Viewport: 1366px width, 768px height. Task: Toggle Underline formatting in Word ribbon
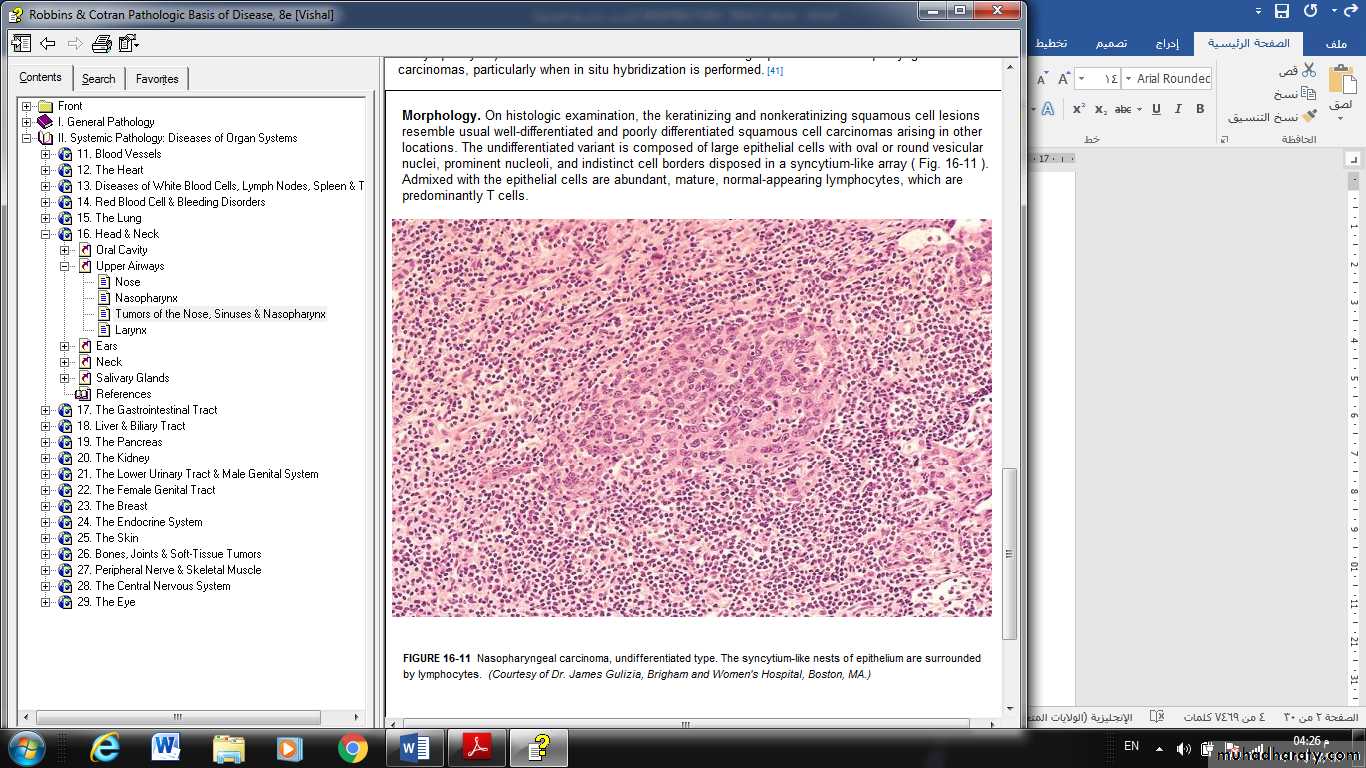pyautogui.click(x=1156, y=109)
